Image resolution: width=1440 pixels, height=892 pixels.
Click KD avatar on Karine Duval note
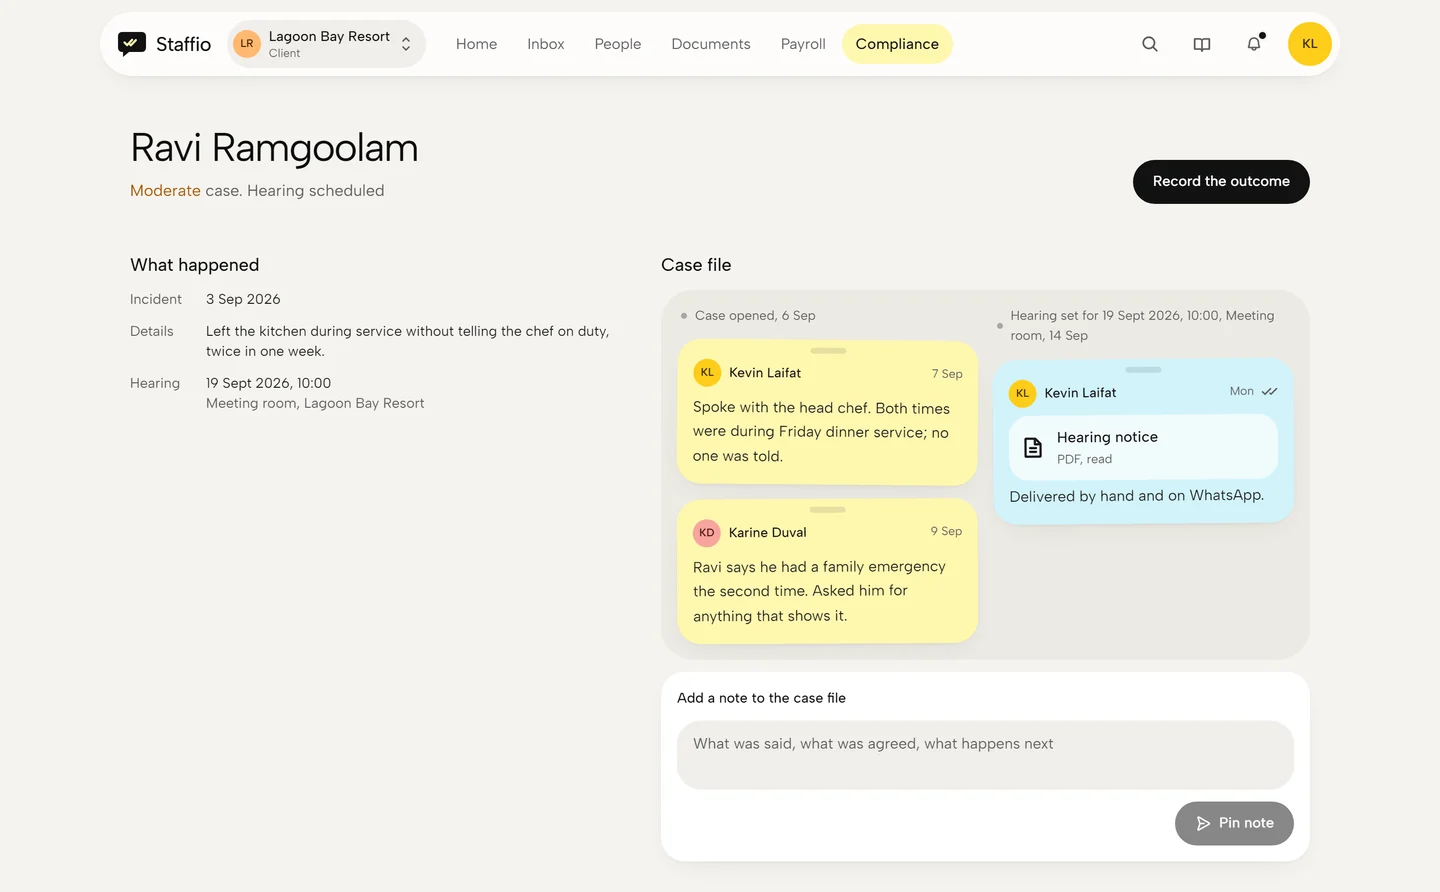click(x=707, y=532)
